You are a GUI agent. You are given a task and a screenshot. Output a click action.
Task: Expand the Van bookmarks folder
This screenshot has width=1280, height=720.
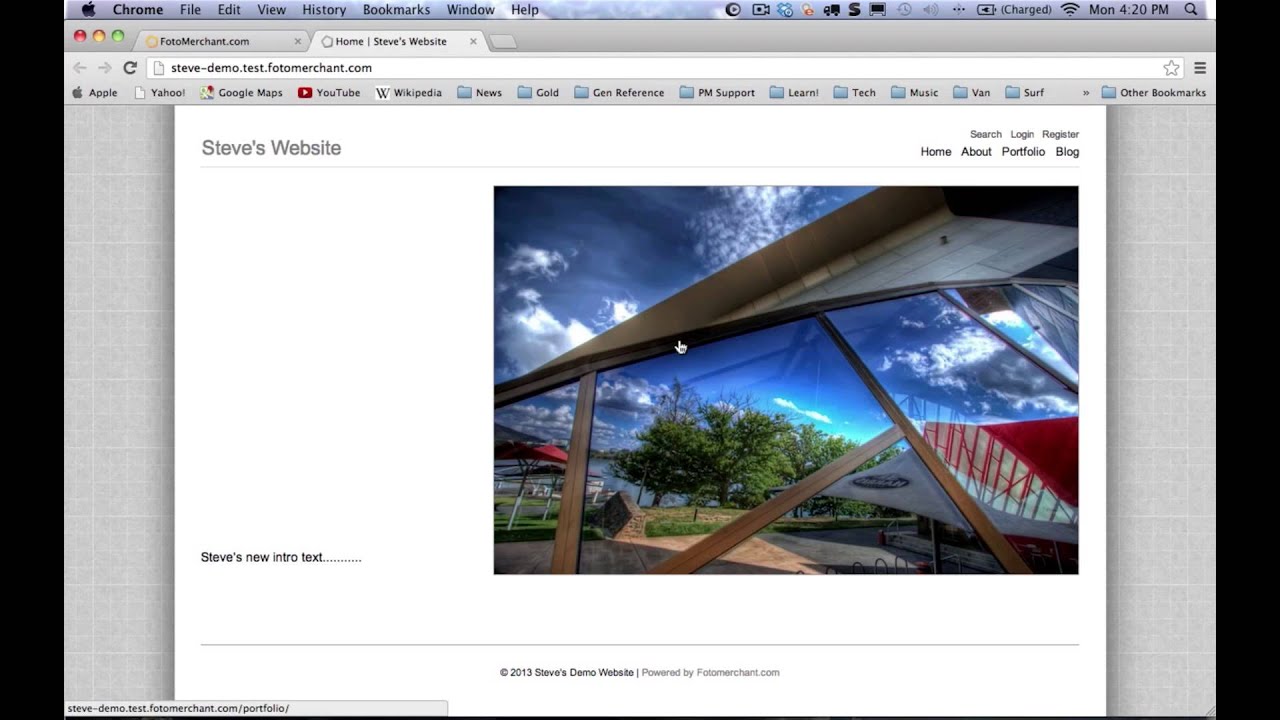(x=972, y=92)
